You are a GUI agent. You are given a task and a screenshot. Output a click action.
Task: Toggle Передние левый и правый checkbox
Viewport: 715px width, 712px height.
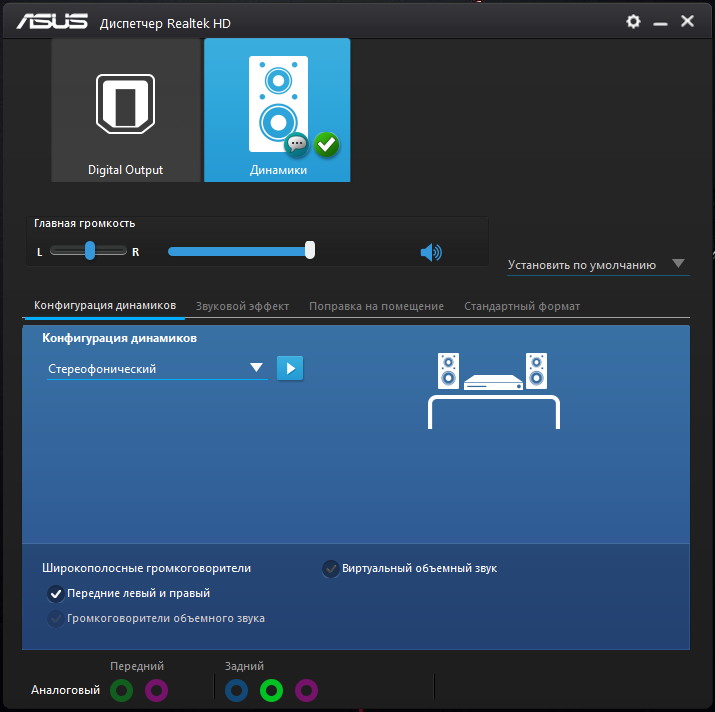(56, 594)
